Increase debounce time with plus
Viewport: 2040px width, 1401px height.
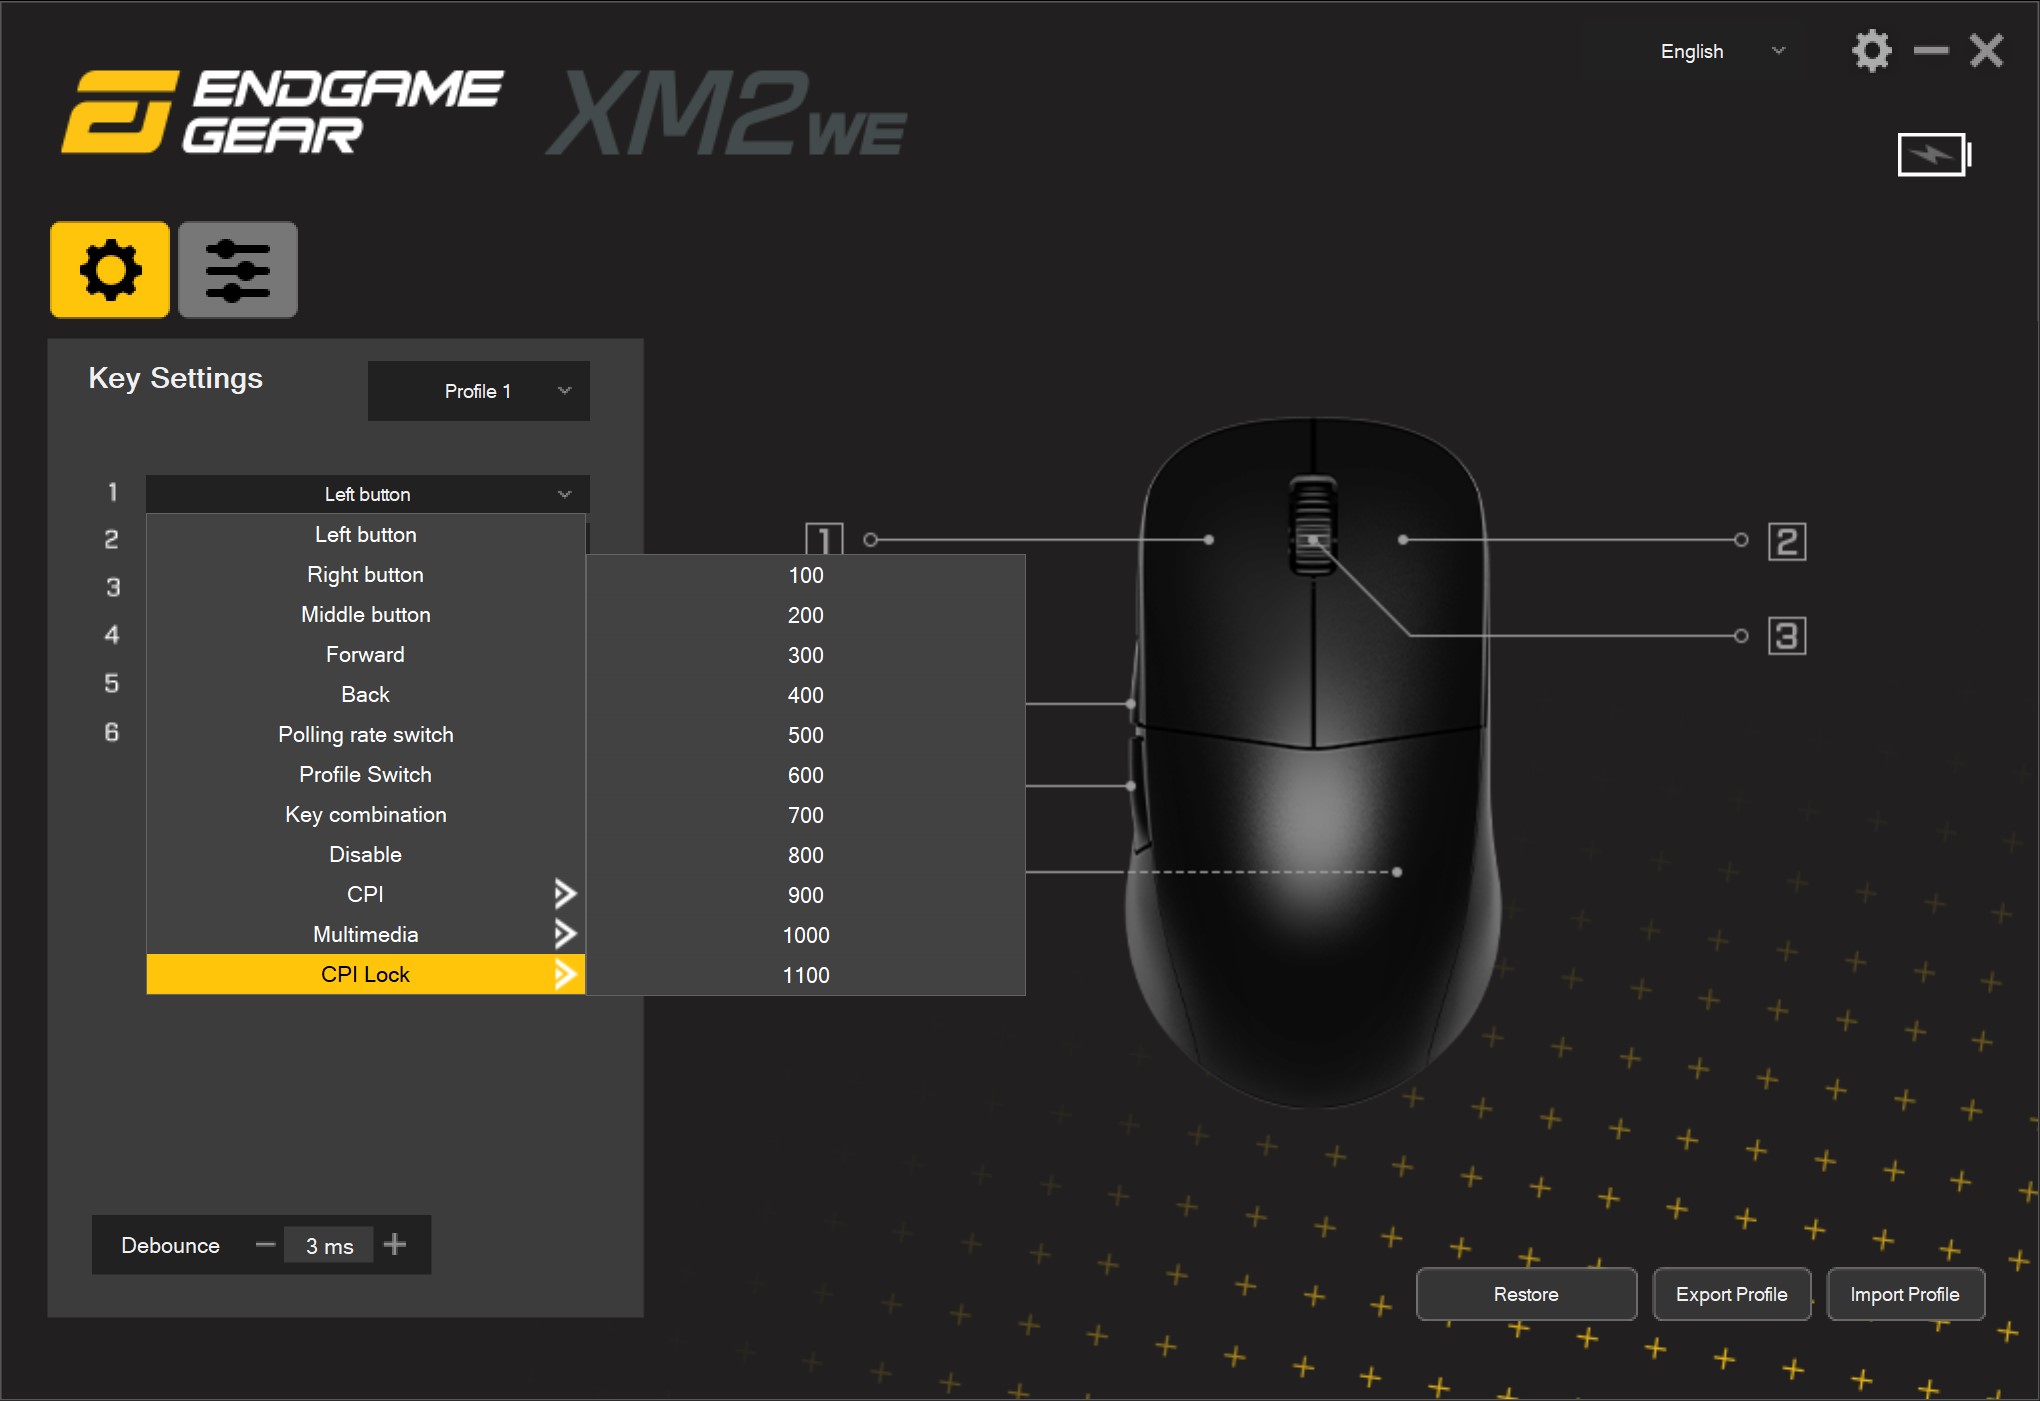coord(395,1245)
